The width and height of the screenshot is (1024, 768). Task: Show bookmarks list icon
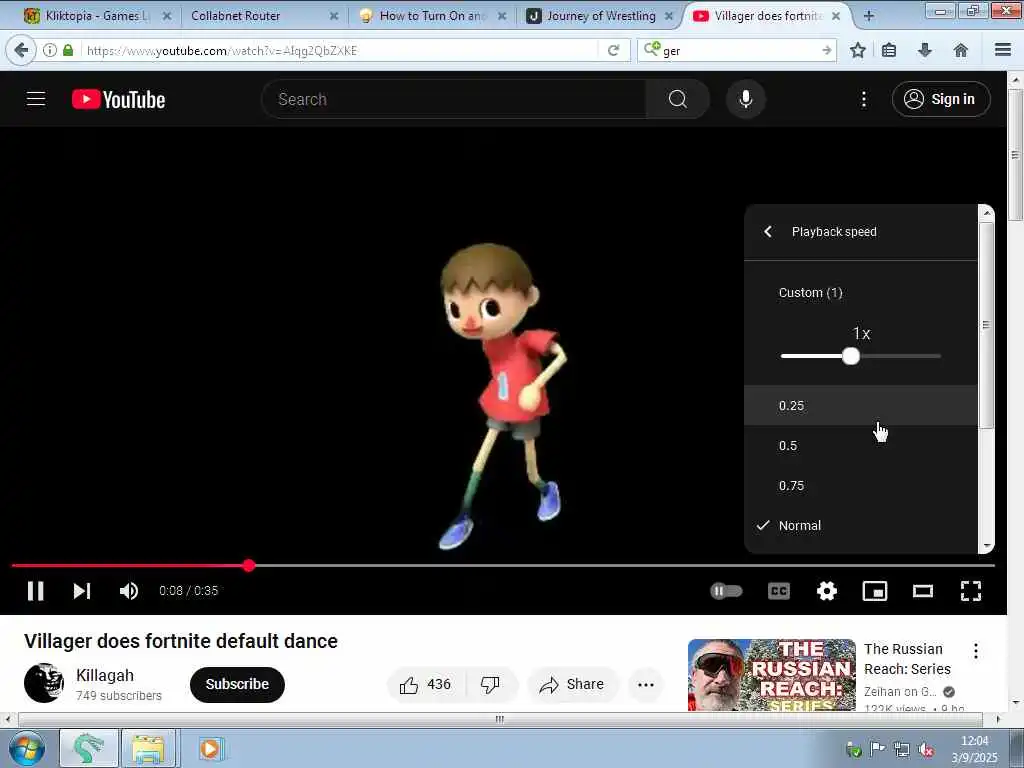click(x=889, y=50)
